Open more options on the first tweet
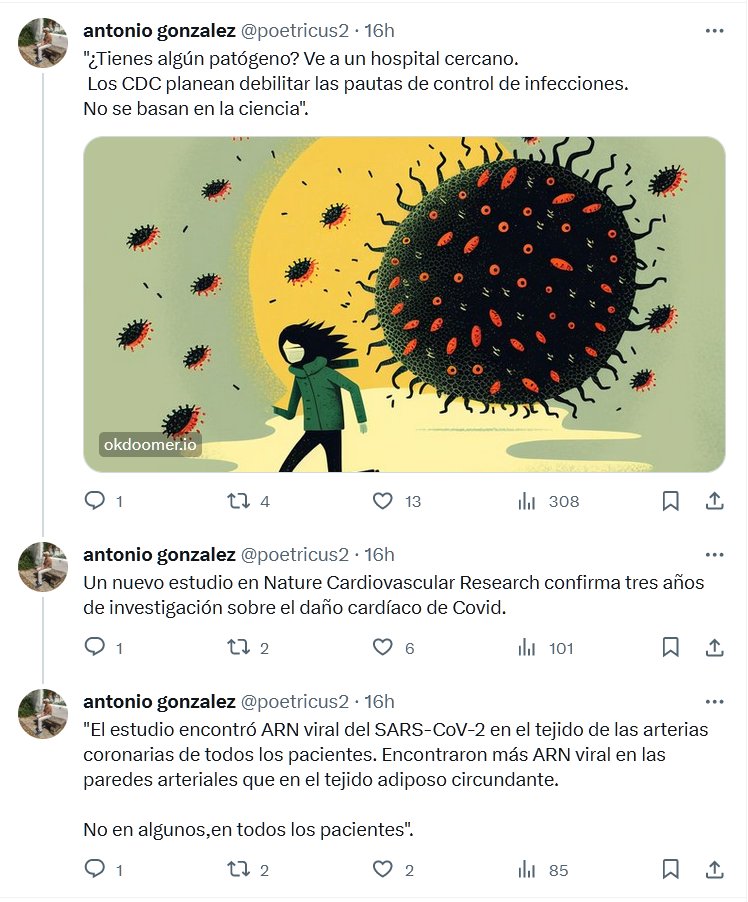748x902 pixels. [714, 31]
